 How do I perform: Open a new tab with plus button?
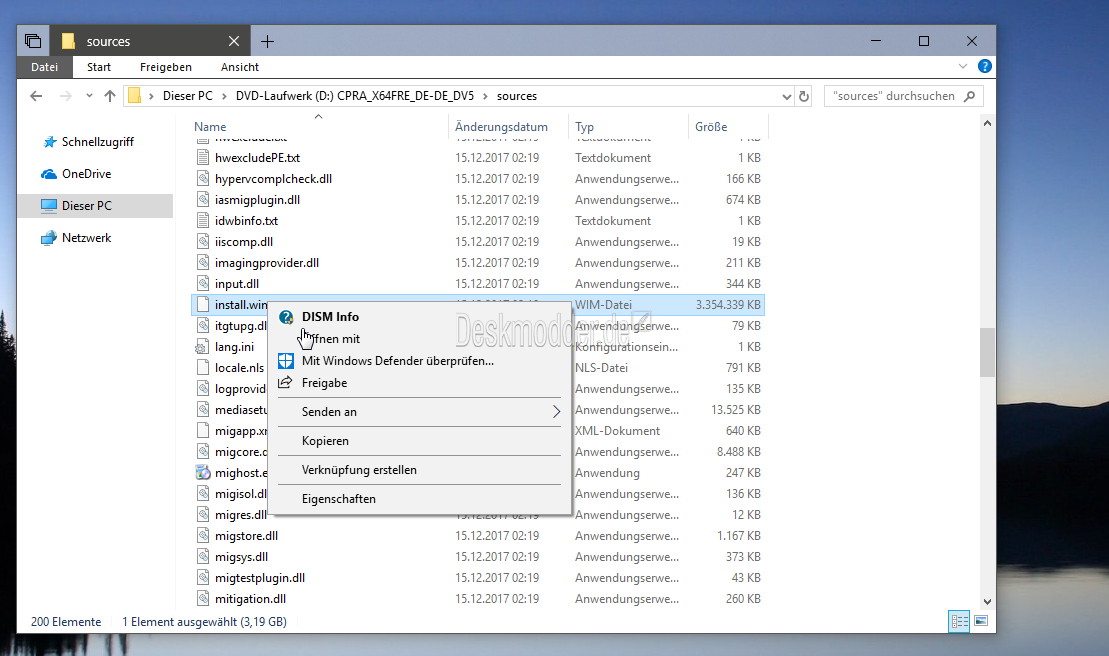pos(267,42)
